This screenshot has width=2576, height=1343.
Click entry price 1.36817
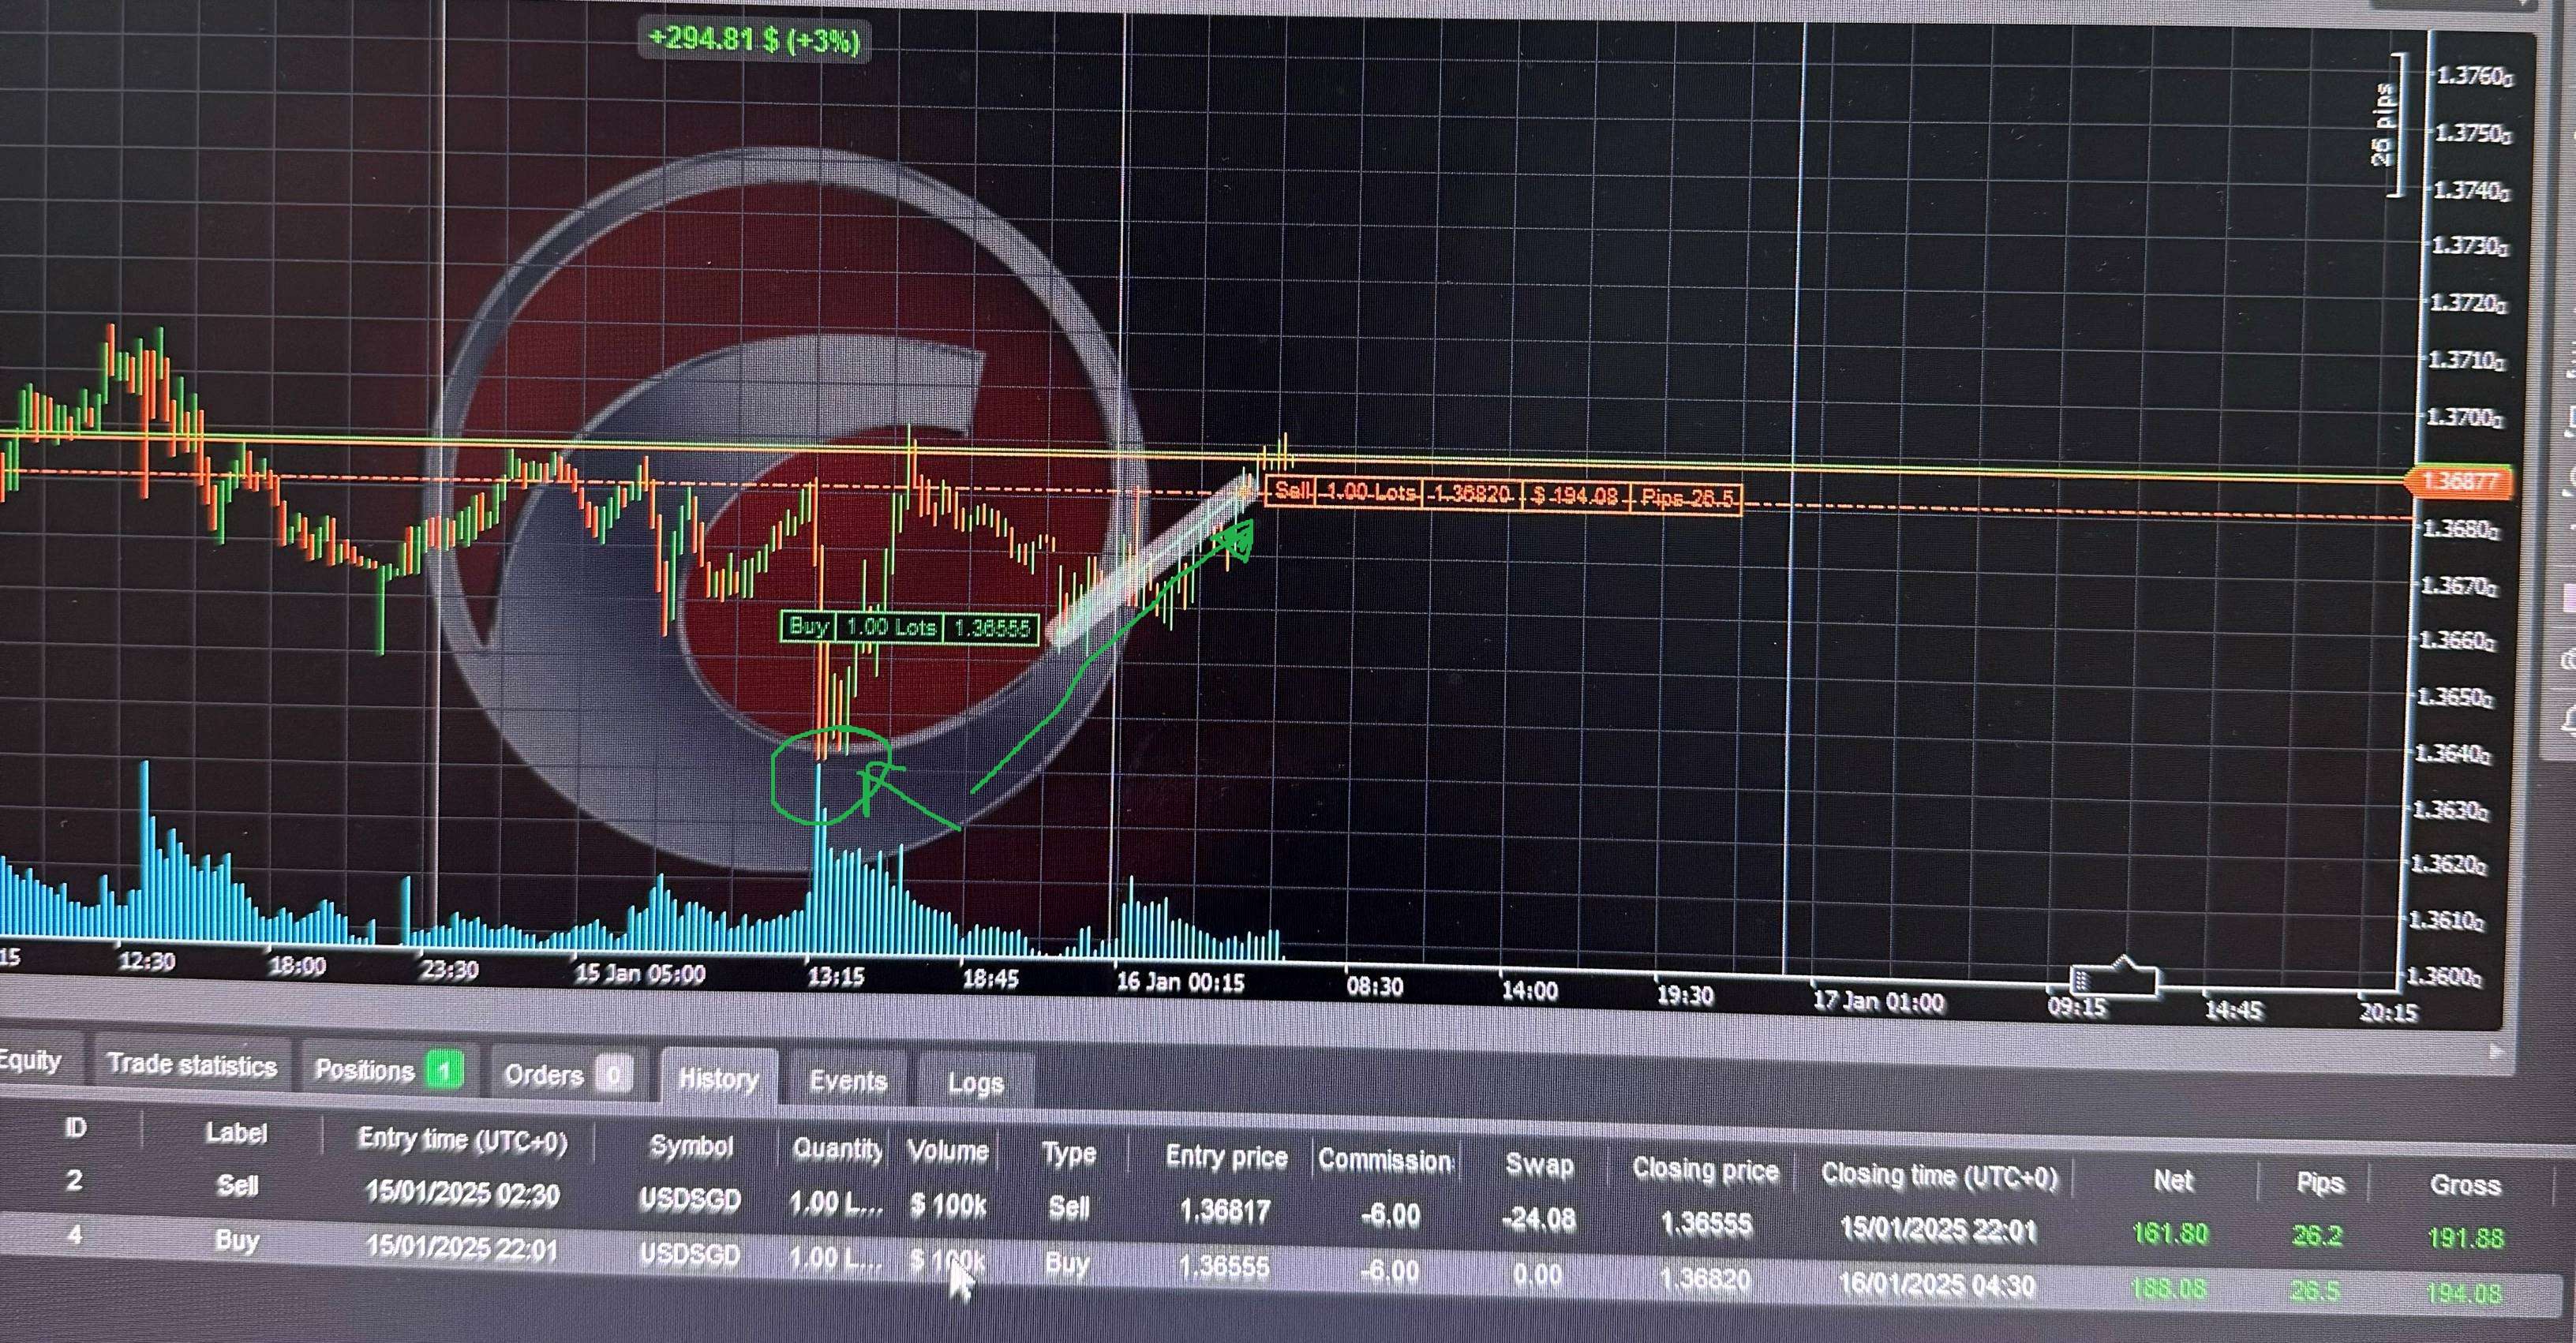click(x=1225, y=1211)
